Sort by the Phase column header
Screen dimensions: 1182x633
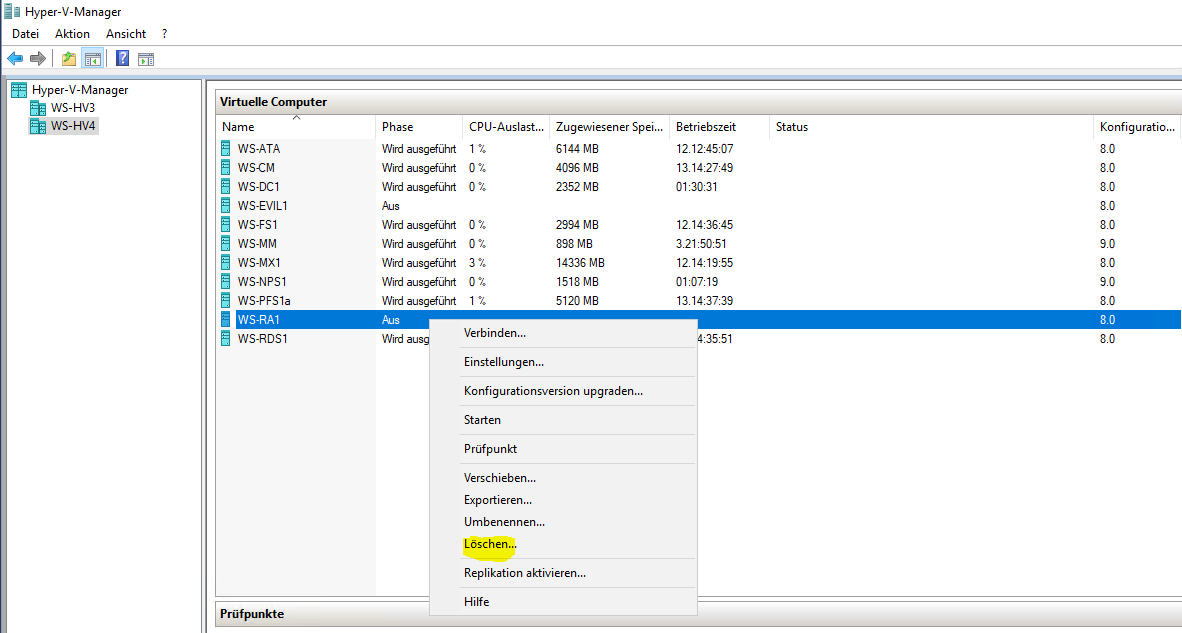click(419, 127)
